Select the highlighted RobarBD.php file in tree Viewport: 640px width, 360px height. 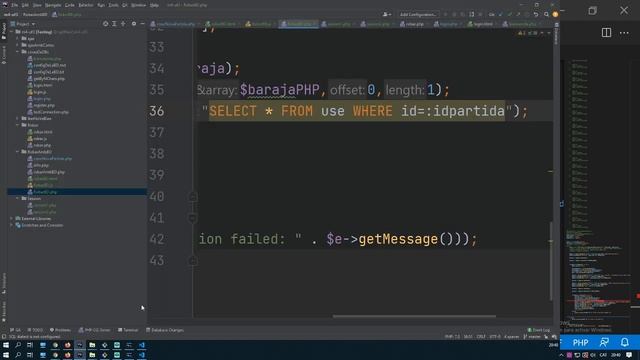coord(77,192)
